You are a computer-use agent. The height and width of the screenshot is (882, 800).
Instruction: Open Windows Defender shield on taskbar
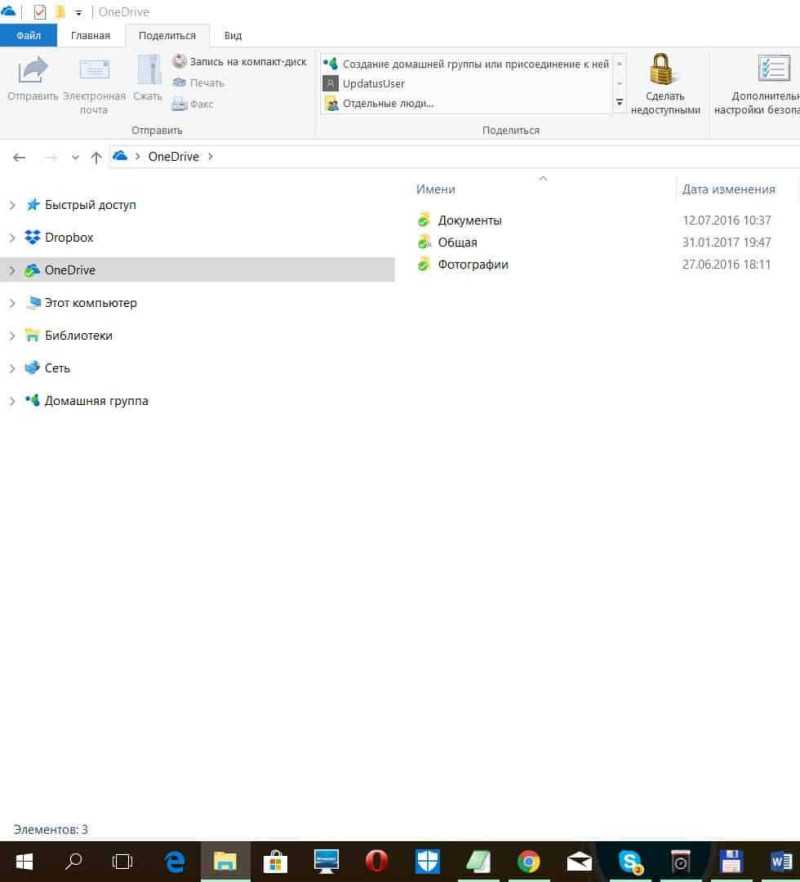[427, 861]
